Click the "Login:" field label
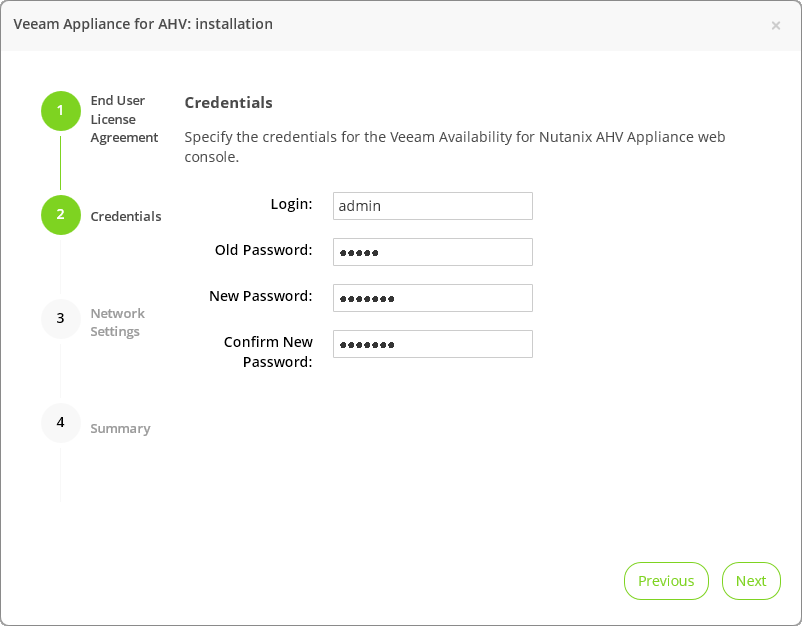 (x=291, y=204)
